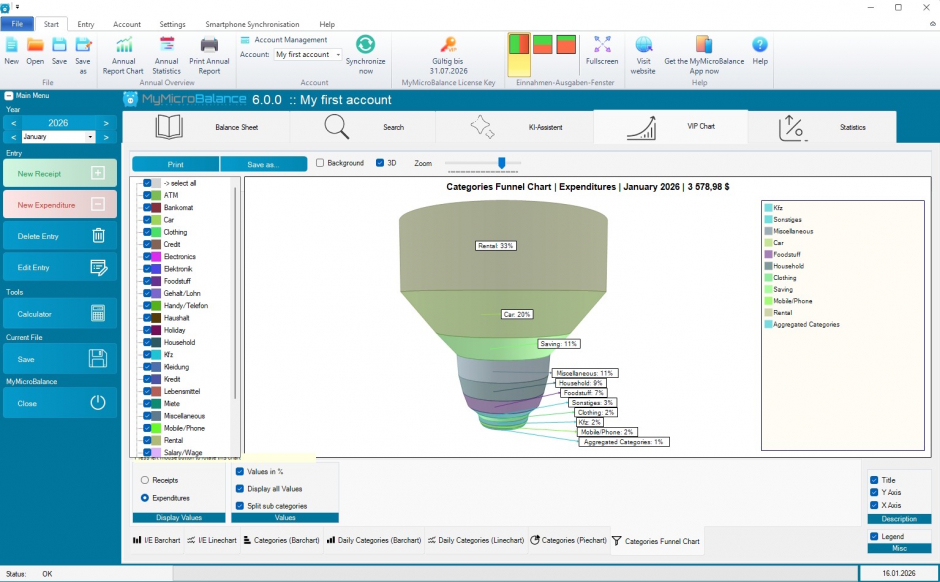Adjust the Zoom slider handle
This screenshot has width=940, height=582.
[502, 163]
